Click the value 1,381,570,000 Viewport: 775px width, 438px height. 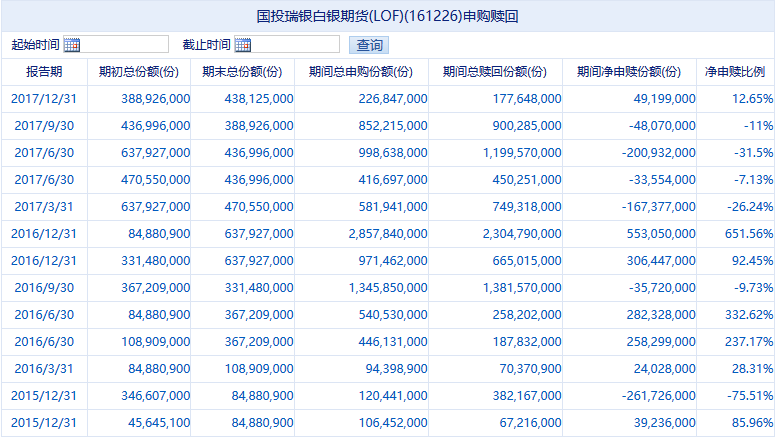[x=522, y=288]
